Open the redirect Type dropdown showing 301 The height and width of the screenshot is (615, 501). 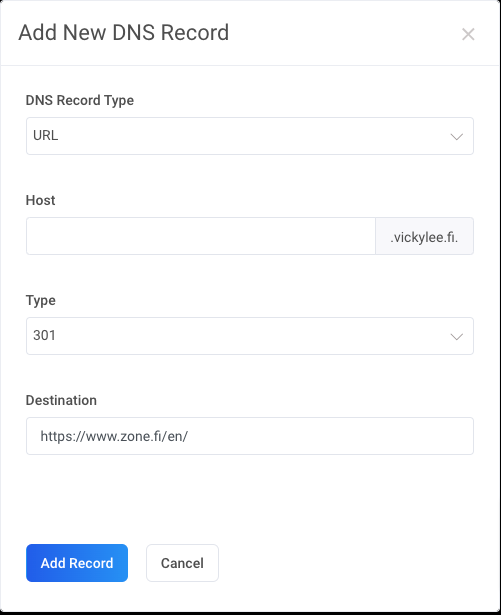250,336
